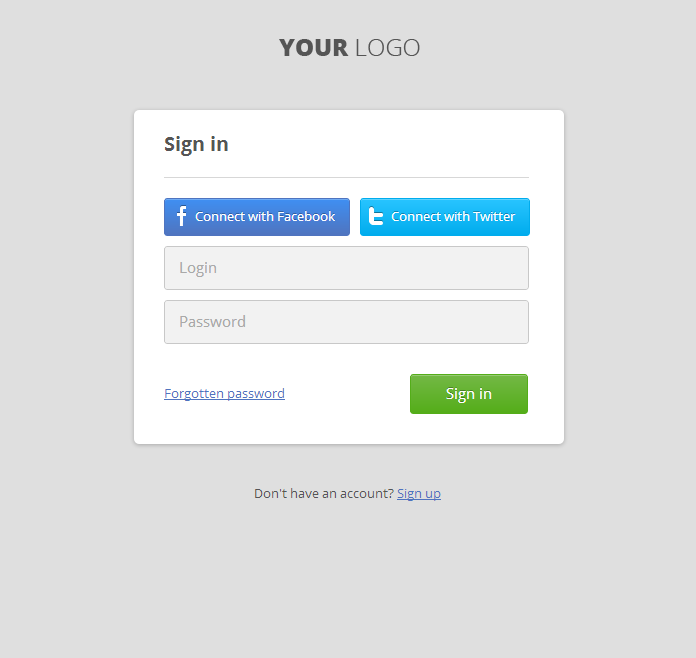The width and height of the screenshot is (696, 658).
Task: Click the Facebook "f" icon
Action: pyautogui.click(x=181, y=217)
